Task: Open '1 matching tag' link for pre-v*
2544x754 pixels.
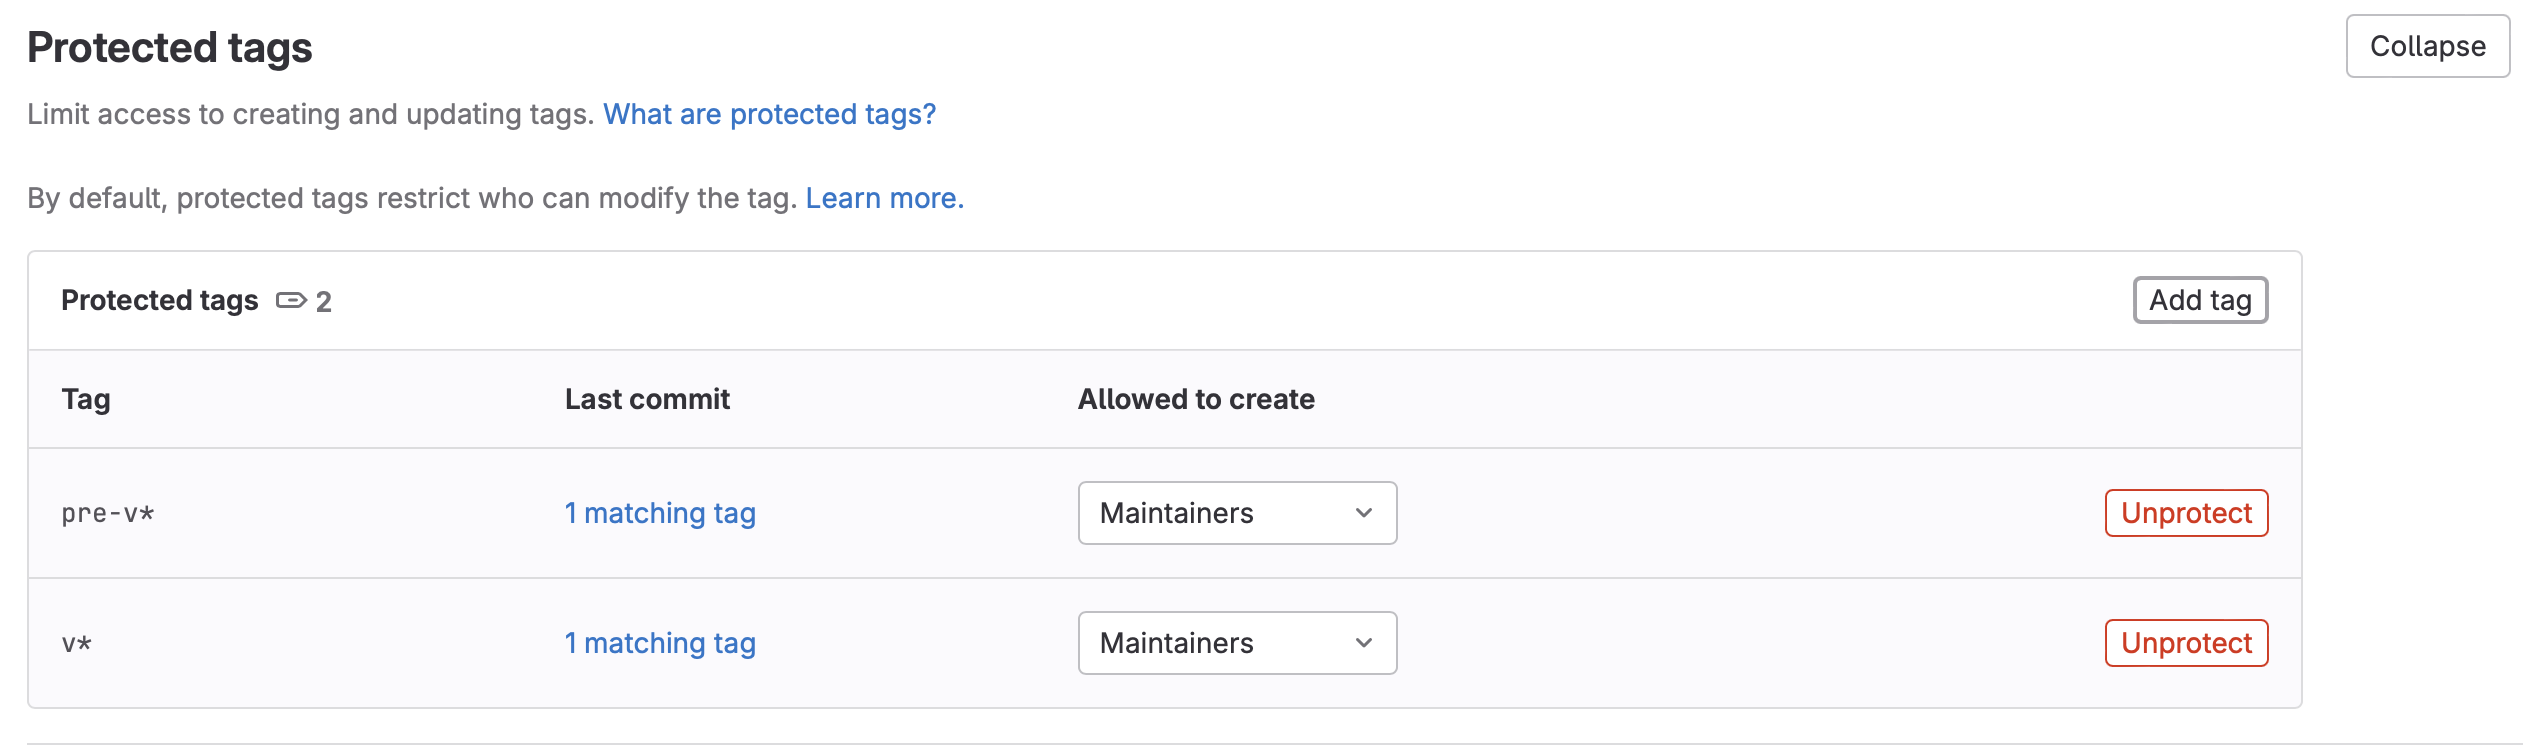Action: pyautogui.click(x=660, y=513)
